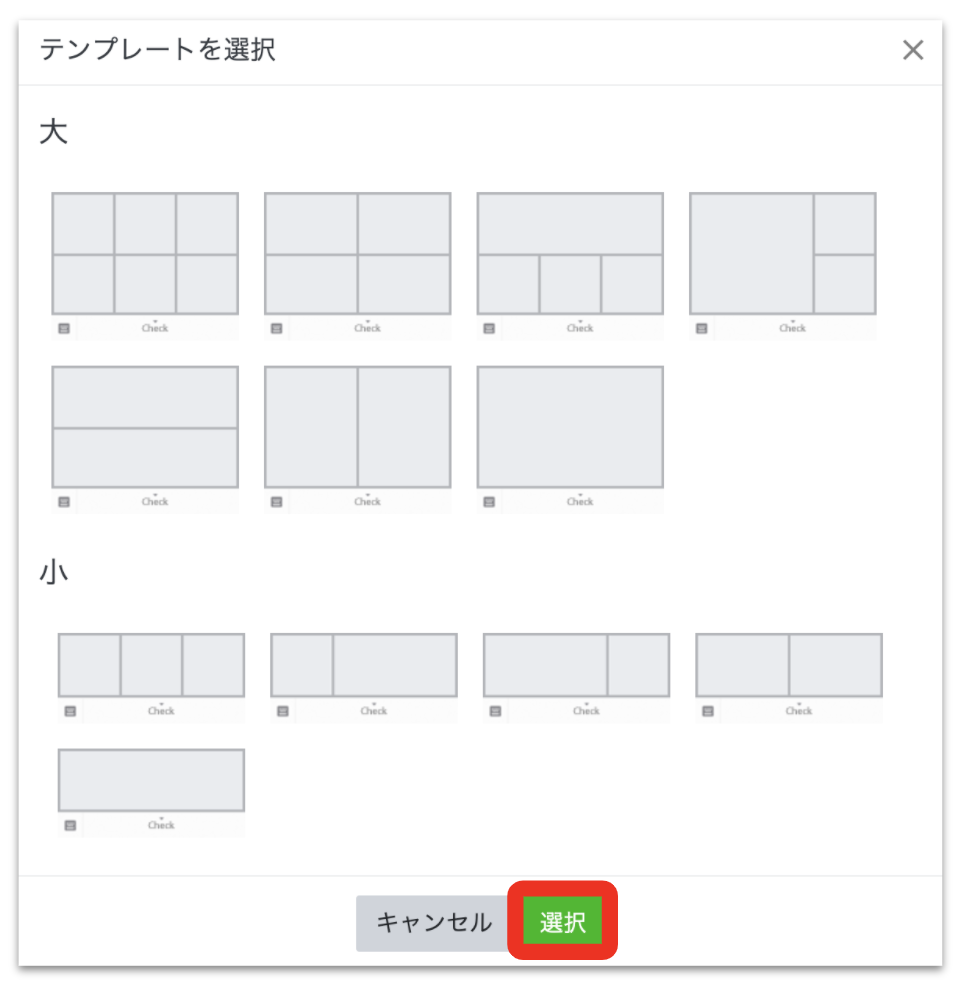Select the large template with one big left area and two right areas
This screenshot has height=994, width=968.
(x=783, y=254)
